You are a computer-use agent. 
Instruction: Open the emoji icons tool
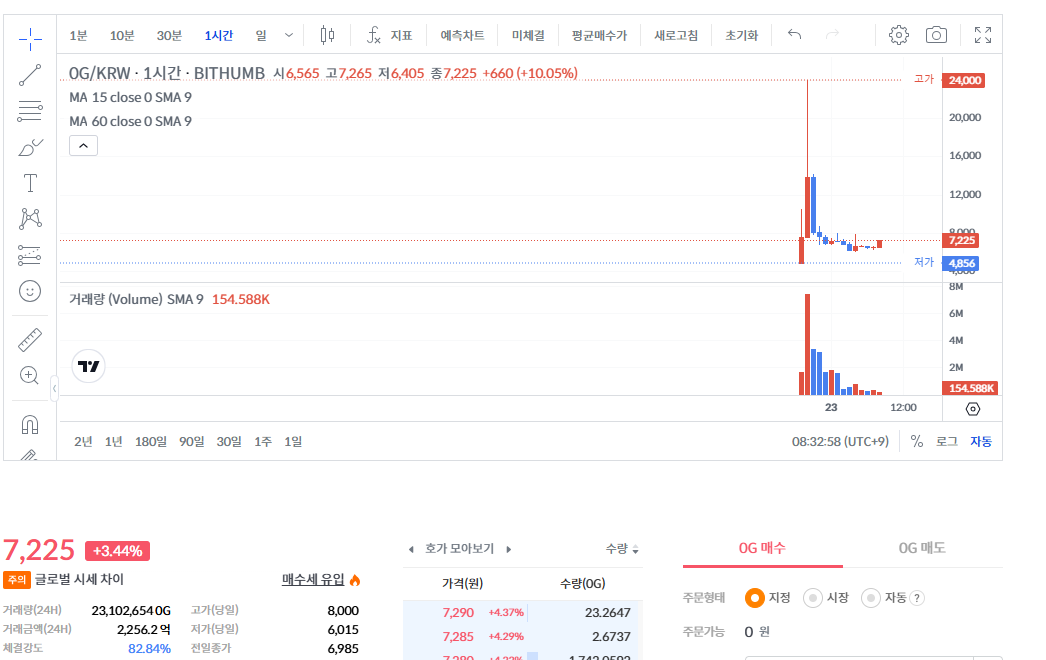30,291
